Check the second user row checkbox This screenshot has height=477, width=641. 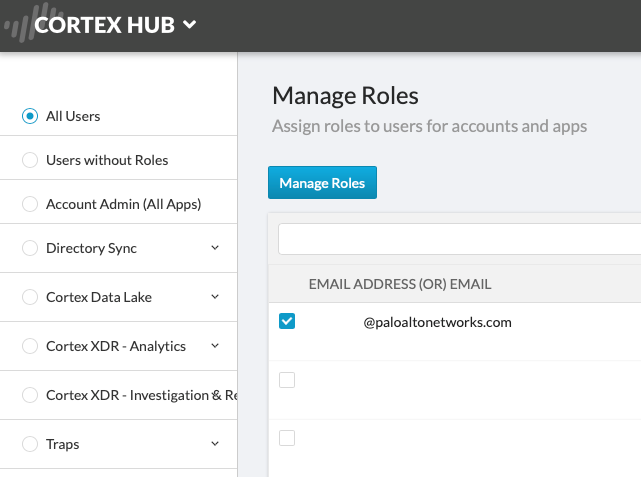[287, 380]
